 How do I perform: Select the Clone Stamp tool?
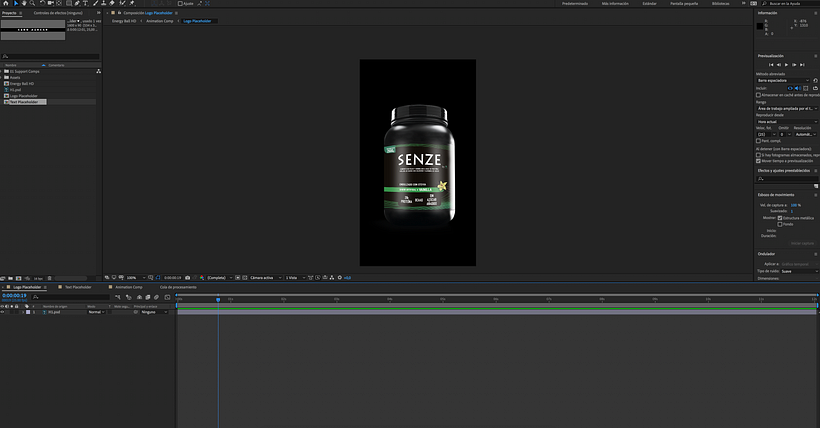[x=104, y=3]
